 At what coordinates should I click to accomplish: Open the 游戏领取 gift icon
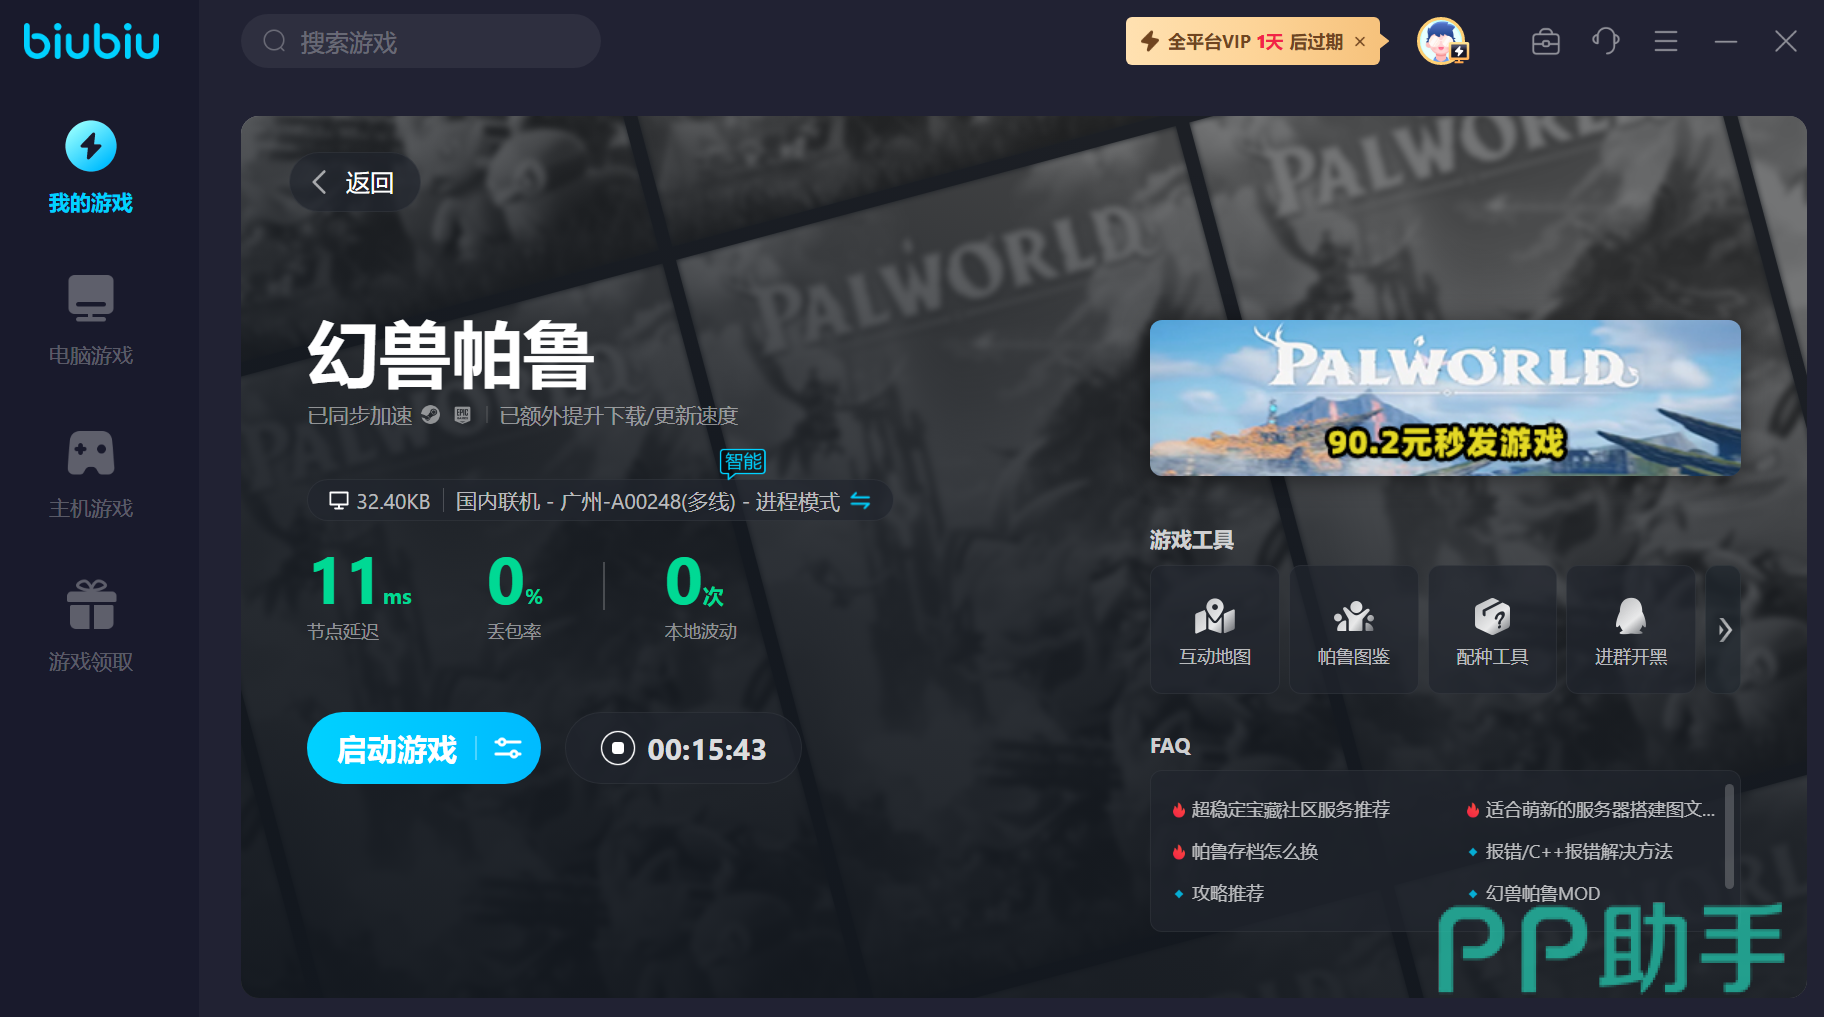(x=91, y=605)
